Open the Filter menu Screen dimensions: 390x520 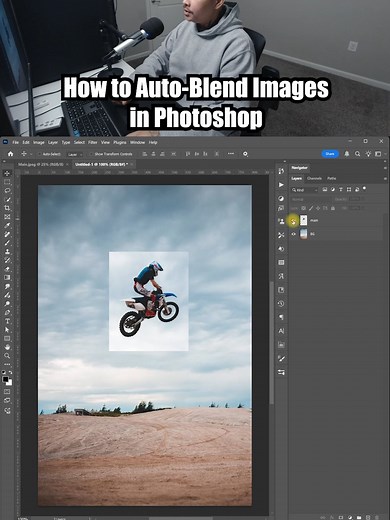[x=93, y=142]
